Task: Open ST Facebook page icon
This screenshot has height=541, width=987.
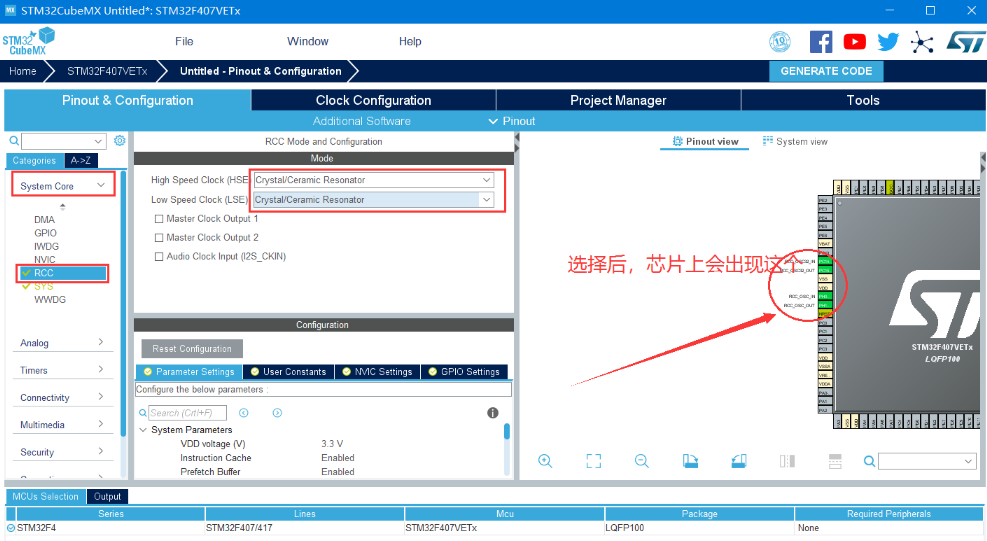Action: [x=821, y=42]
